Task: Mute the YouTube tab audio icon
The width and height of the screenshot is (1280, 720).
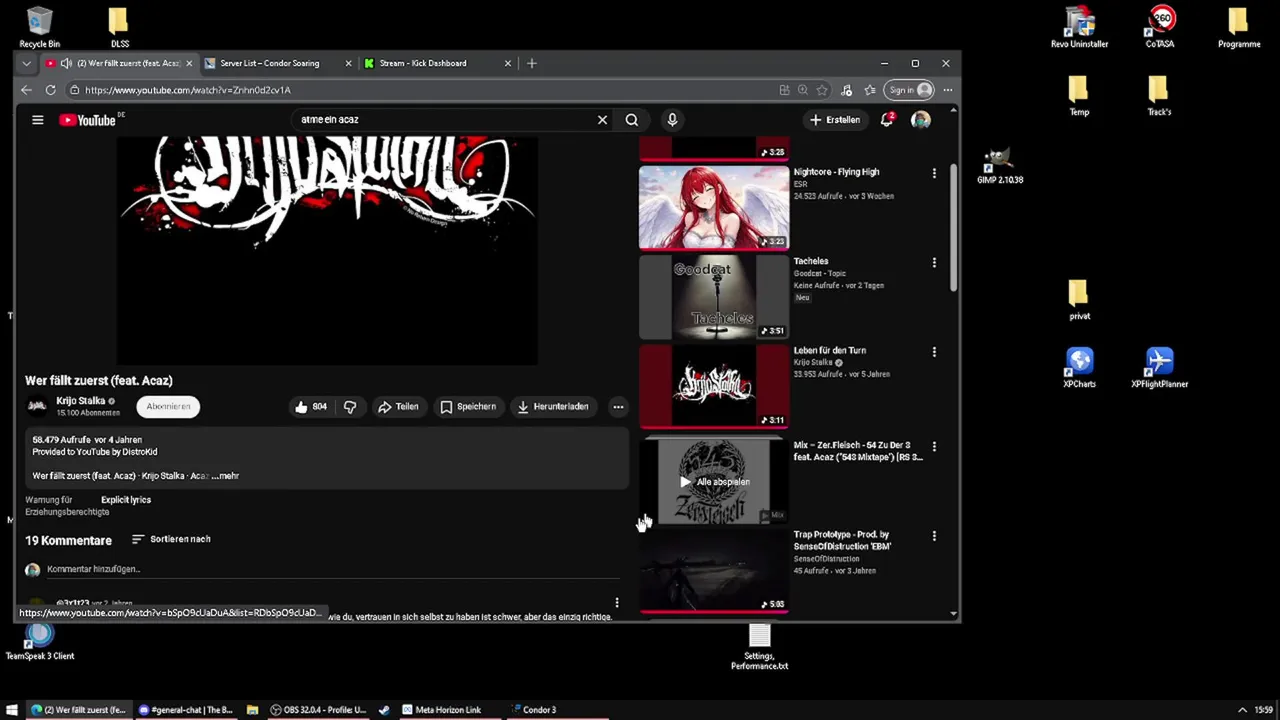Action: pos(66,63)
